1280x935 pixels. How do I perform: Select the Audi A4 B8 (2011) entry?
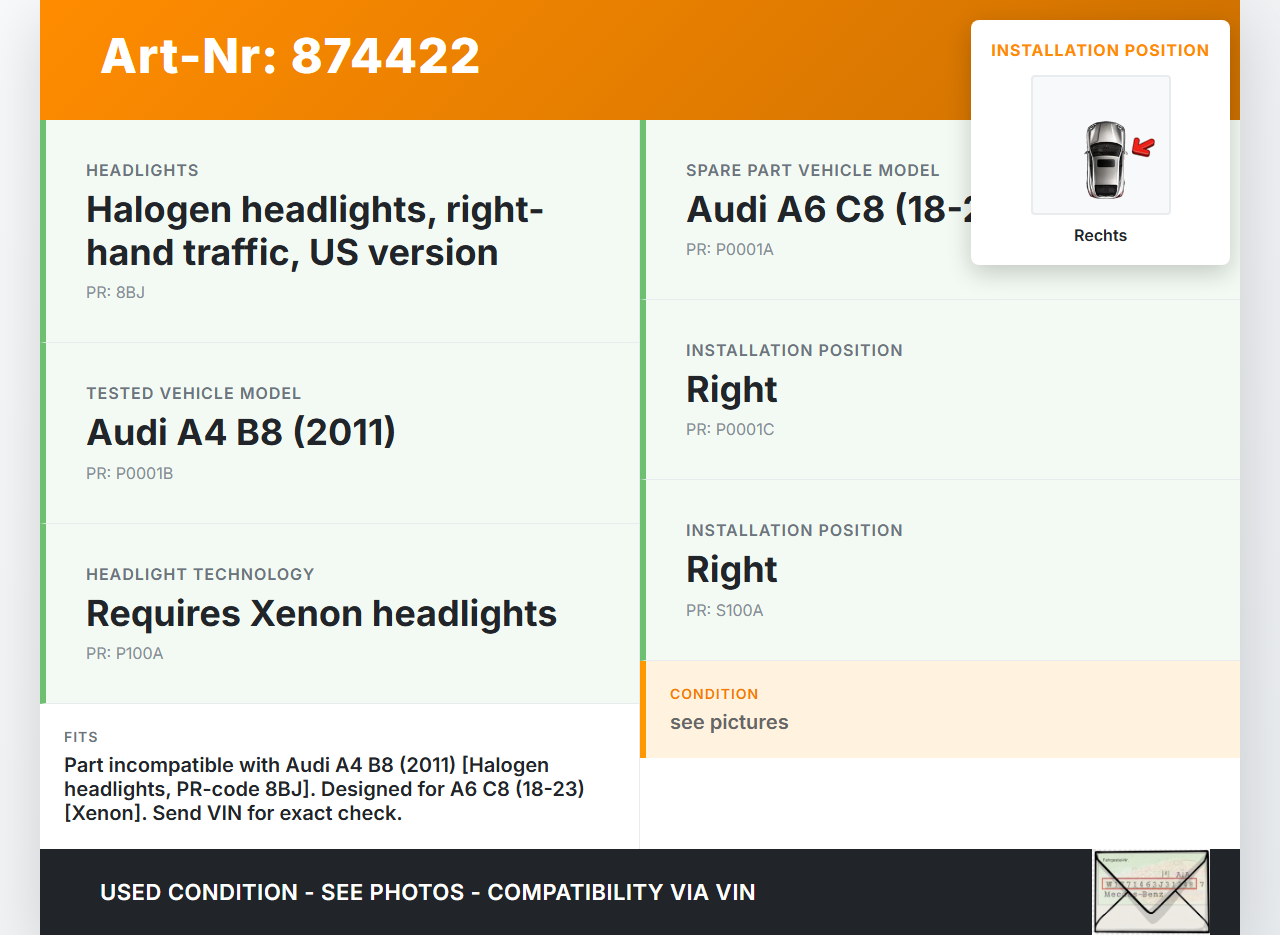pos(241,432)
